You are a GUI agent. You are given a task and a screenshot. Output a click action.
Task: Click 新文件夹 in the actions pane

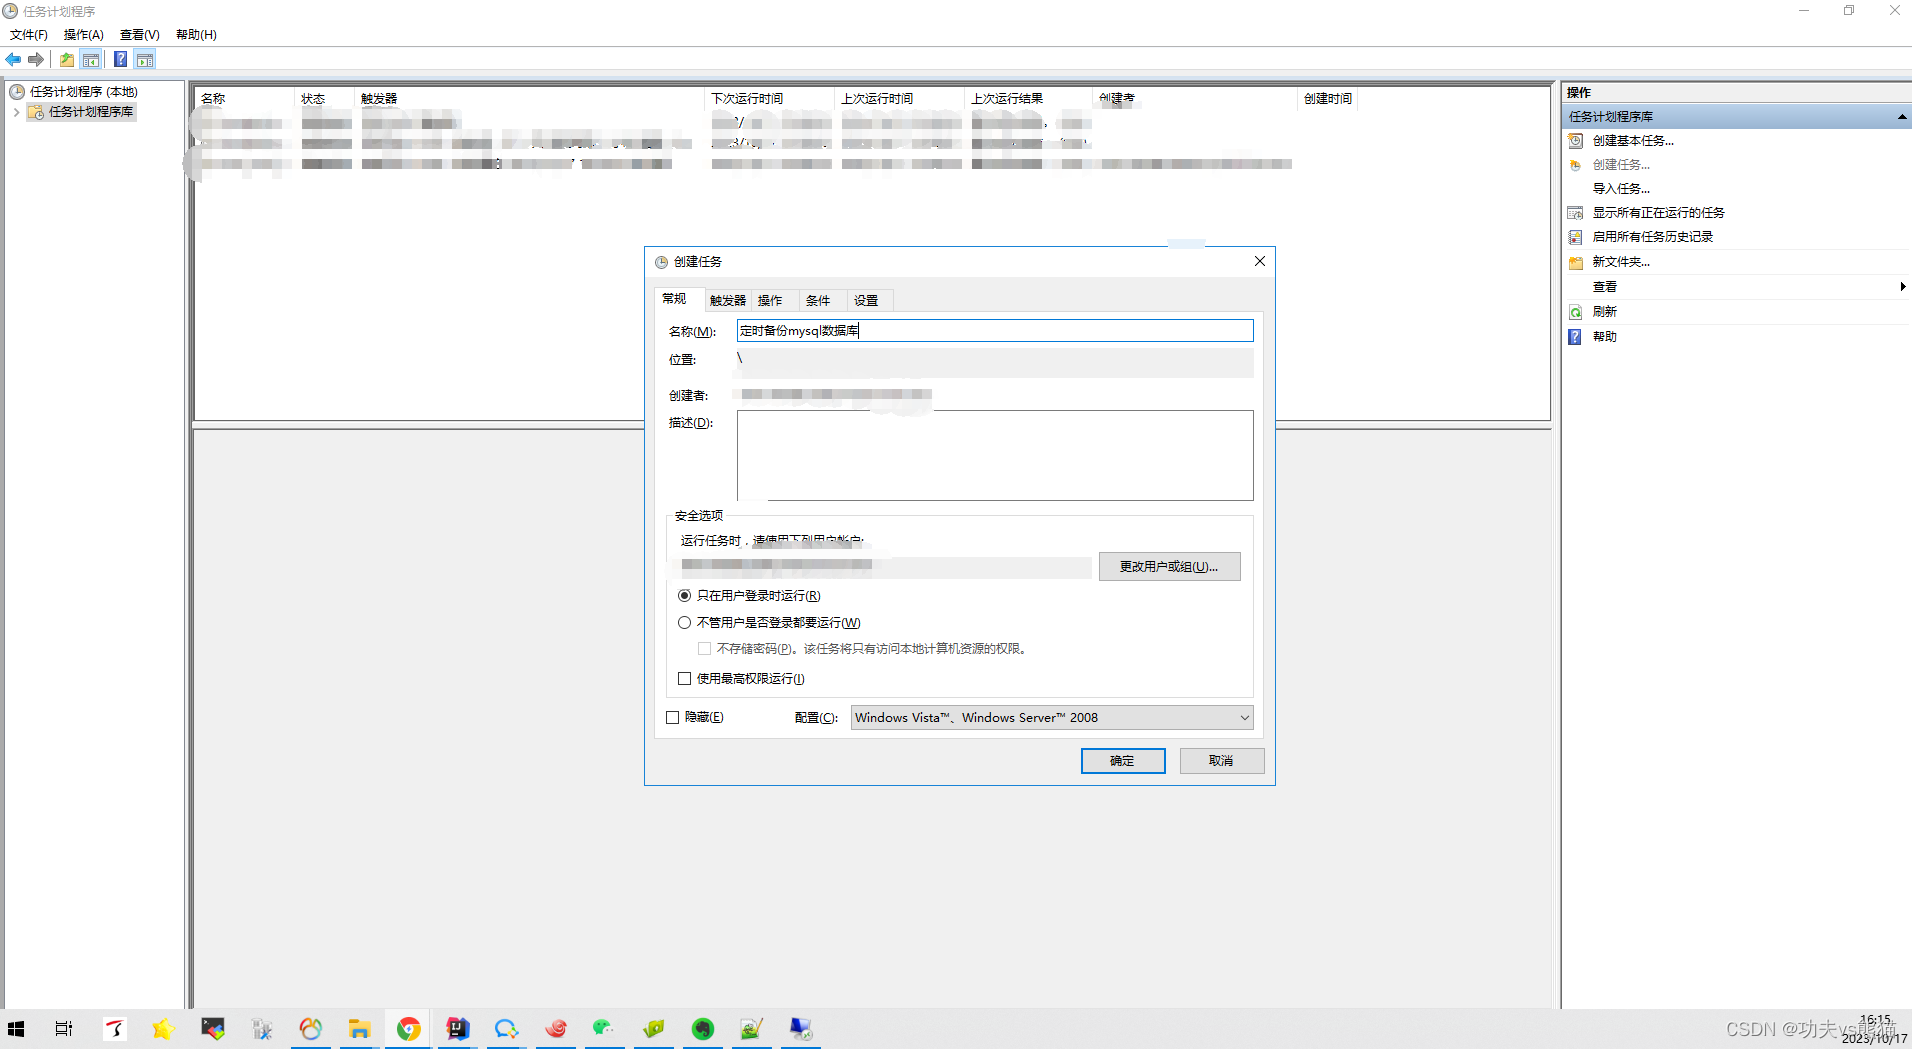pyautogui.click(x=1621, y=261)
